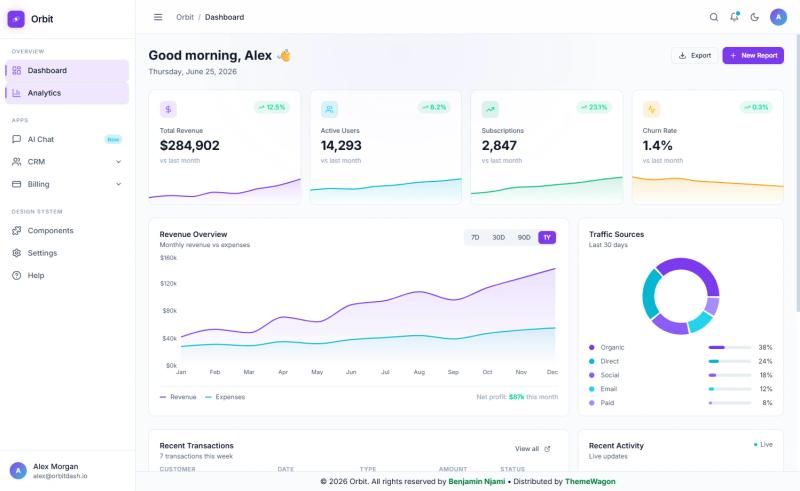Open Alex Morgan profile menu
Screen dimensions: 800x491
click(67, 471)
